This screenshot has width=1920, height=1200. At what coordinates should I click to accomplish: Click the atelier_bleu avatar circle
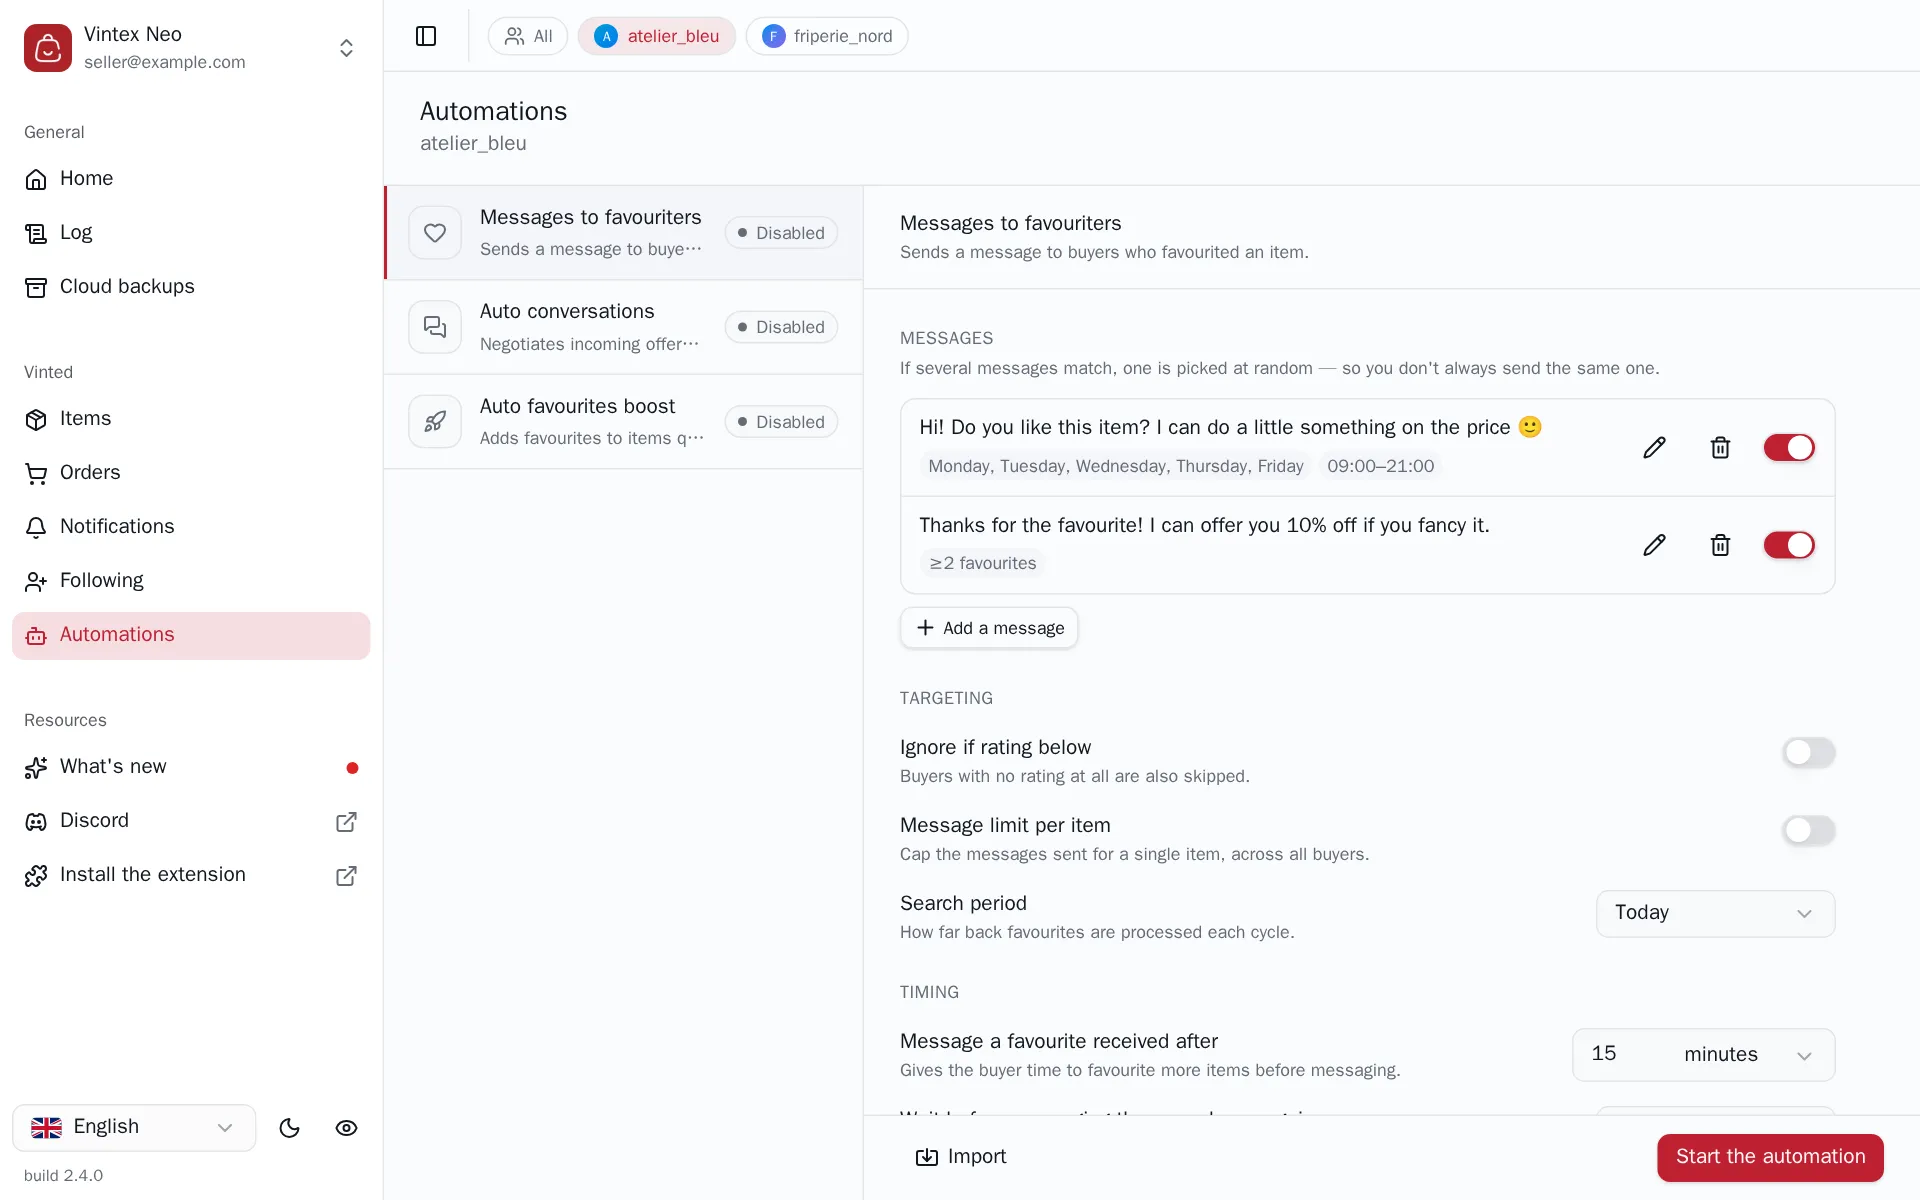pyautogui.click(x=606, y=36)
